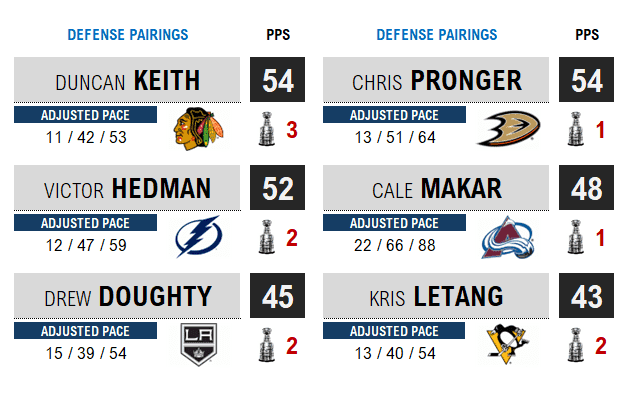Click the Pittsburgh Penguins logo
Viewport: 633px width, 400px height.
pyautogui.click(x=508, y=343)
